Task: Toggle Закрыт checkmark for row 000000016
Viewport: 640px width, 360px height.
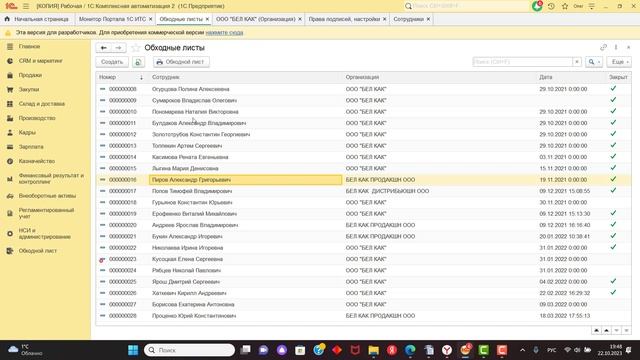Action: tap(613, 179)
